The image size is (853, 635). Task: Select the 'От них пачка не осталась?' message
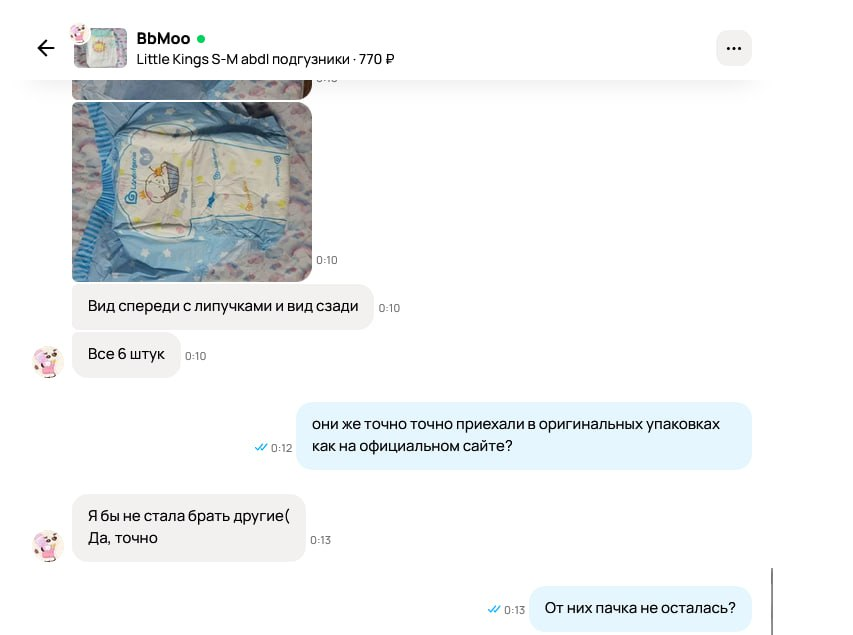tap(640, 608)
